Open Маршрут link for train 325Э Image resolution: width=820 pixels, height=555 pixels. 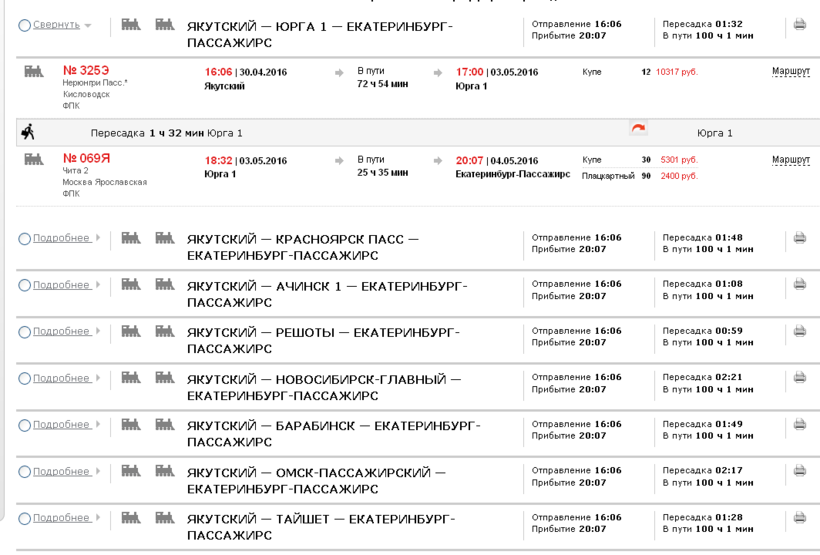point(791,71)
